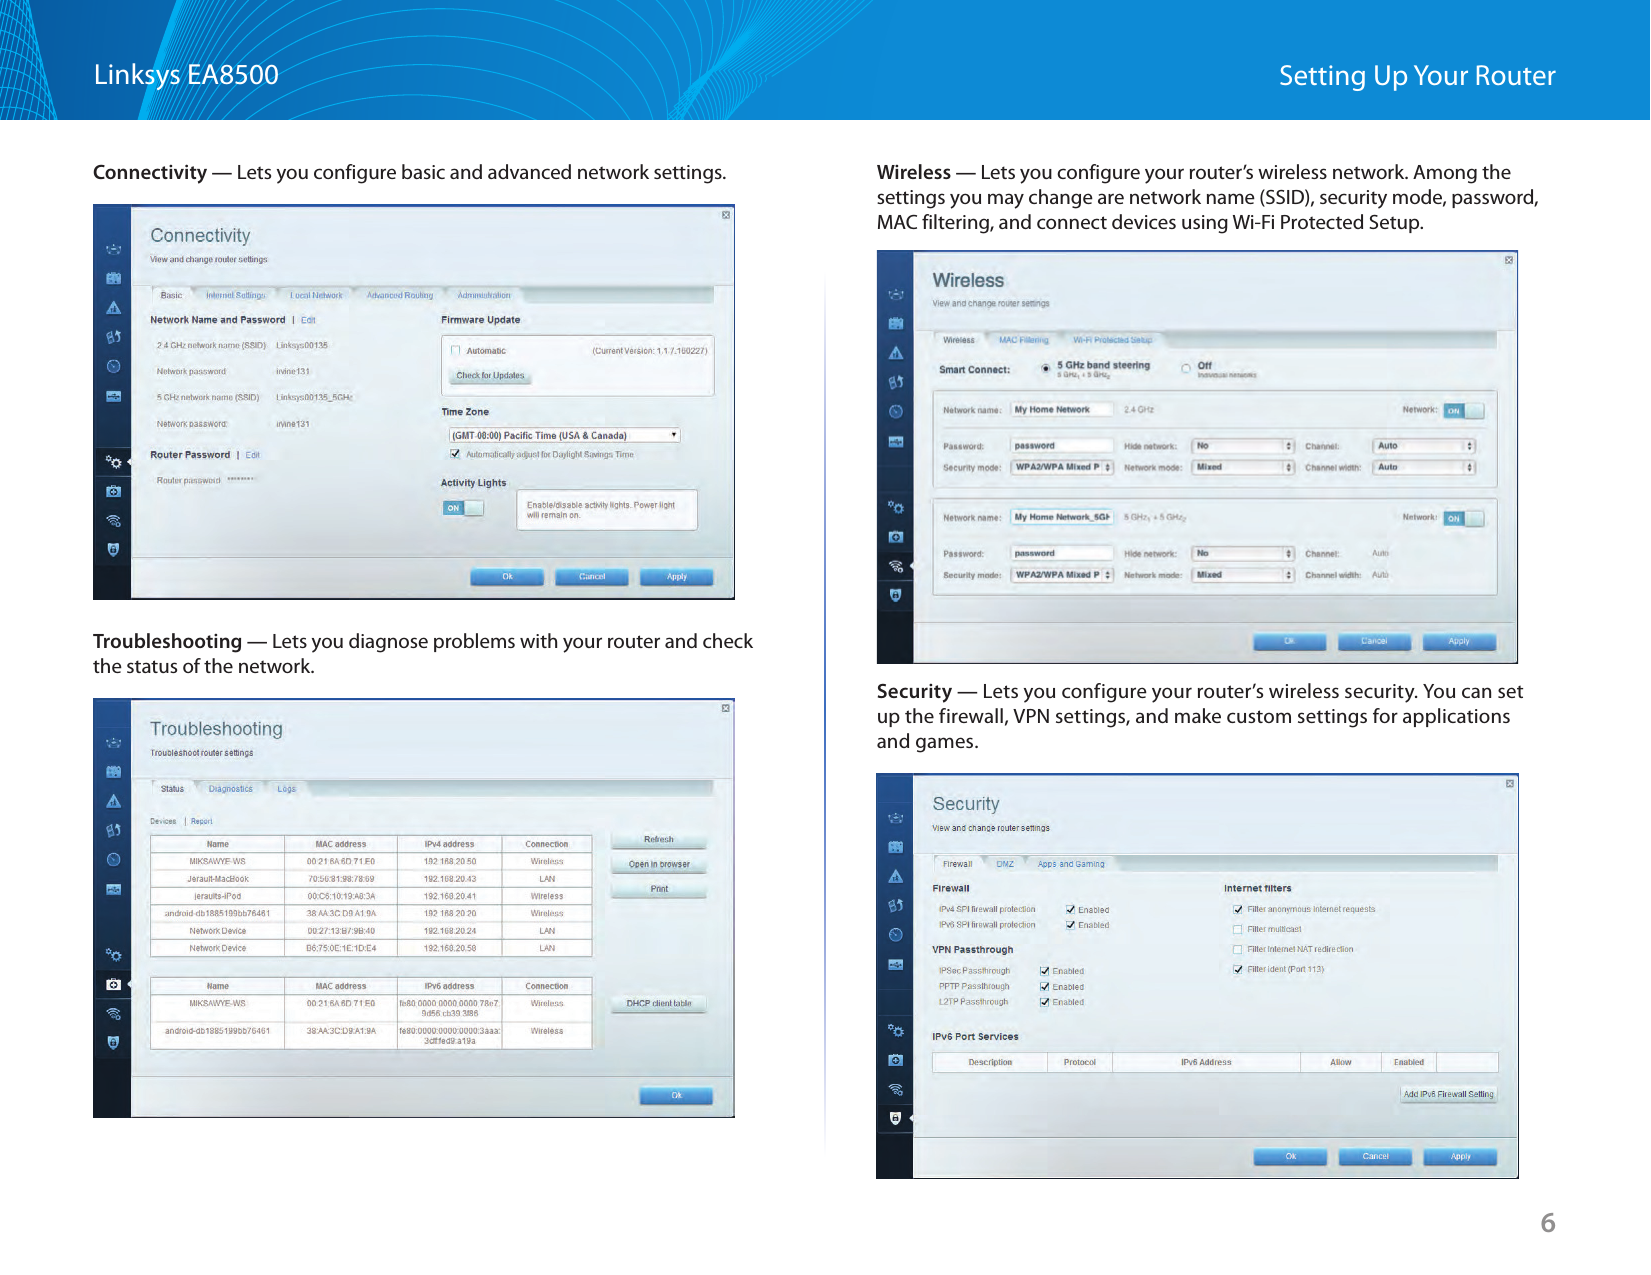Open External Storage USB icon in Connectivity sidebar

[114, 396]
